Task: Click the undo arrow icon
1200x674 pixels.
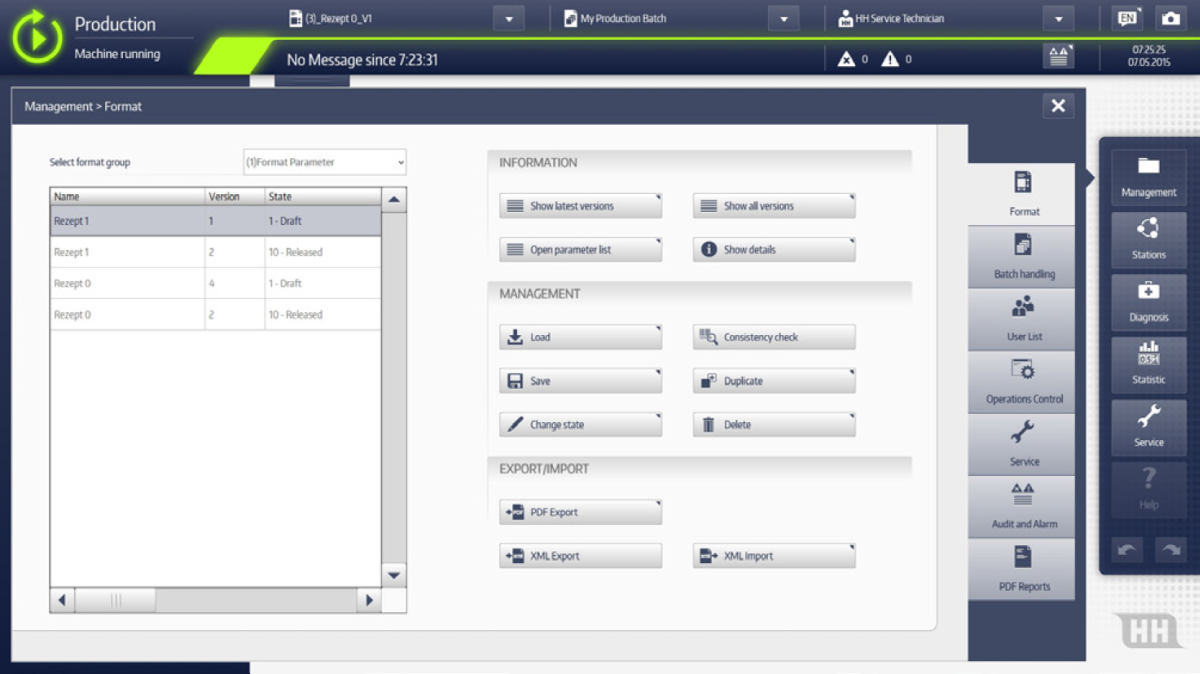Action: pyautogui.click(x=1128, y=550)
